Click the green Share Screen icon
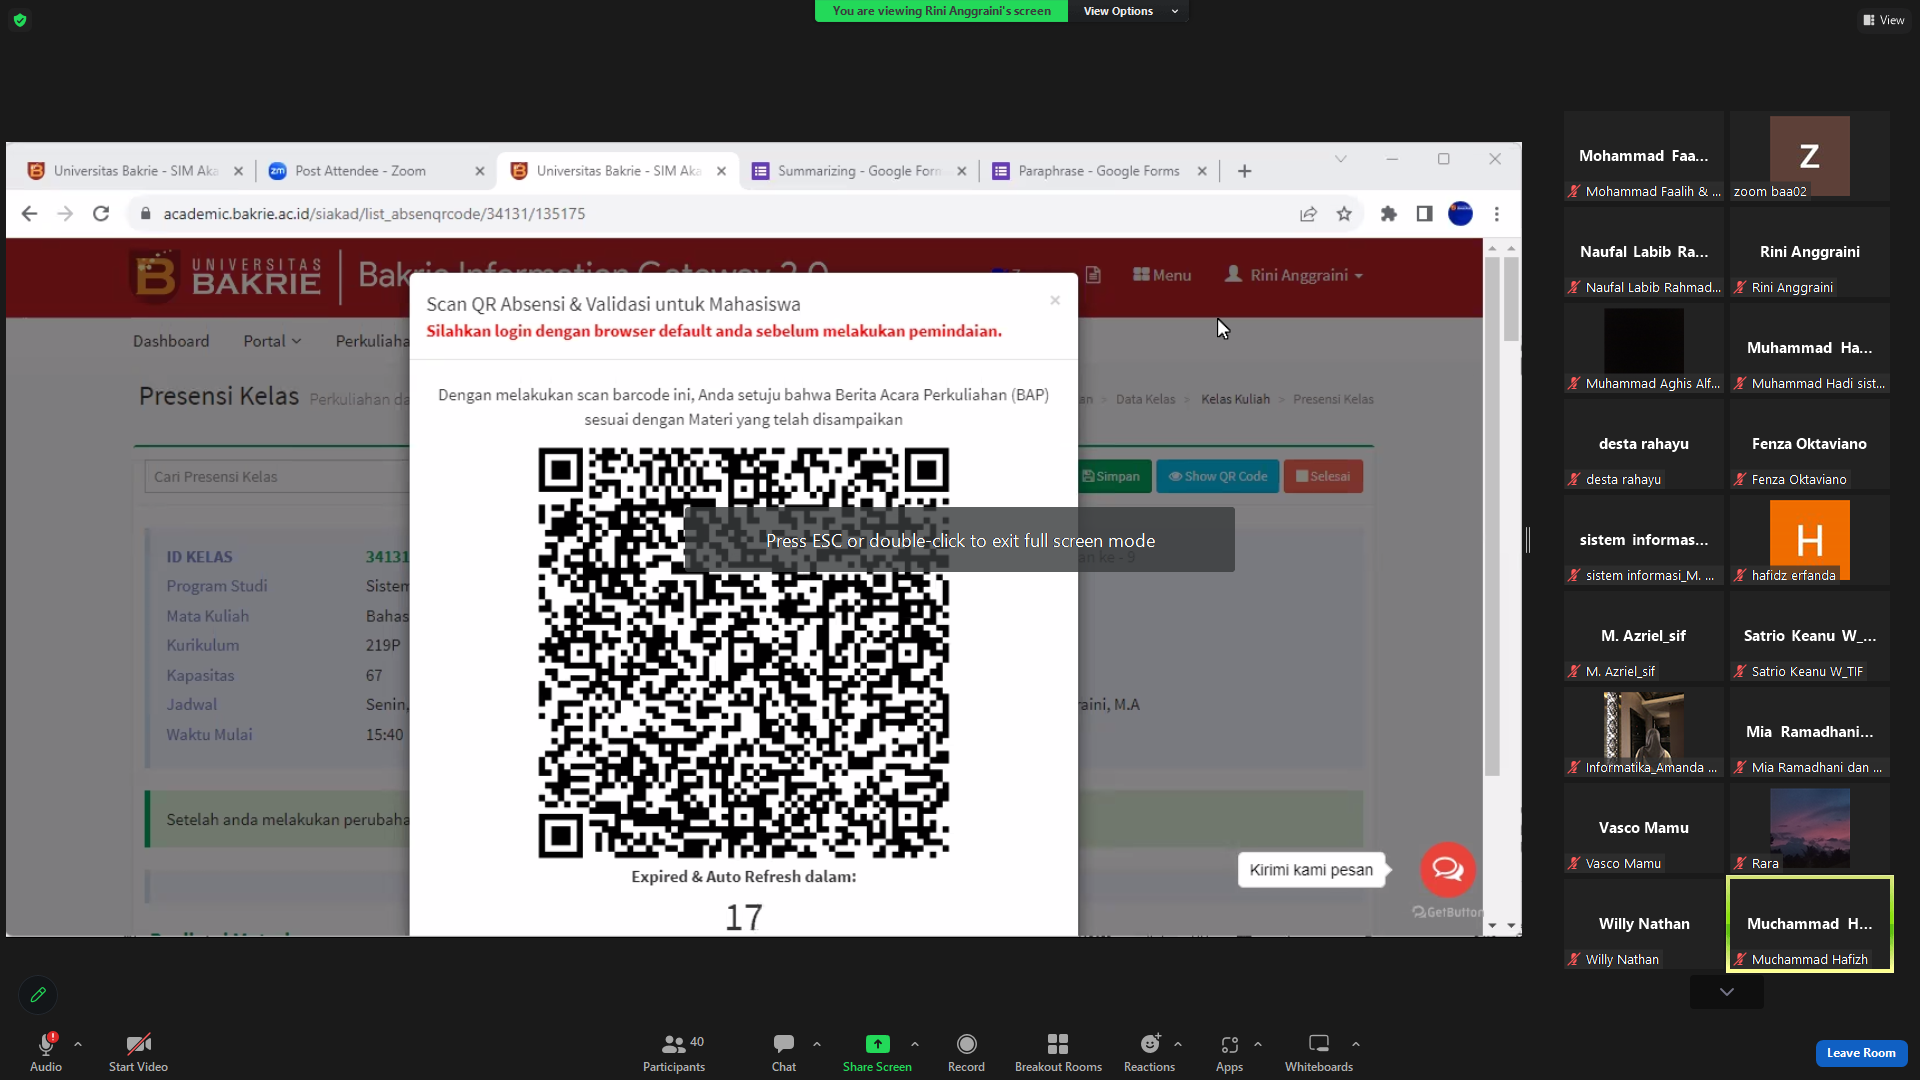The height and width of the screenshot is (1080, 1920). click(877, 1044)
